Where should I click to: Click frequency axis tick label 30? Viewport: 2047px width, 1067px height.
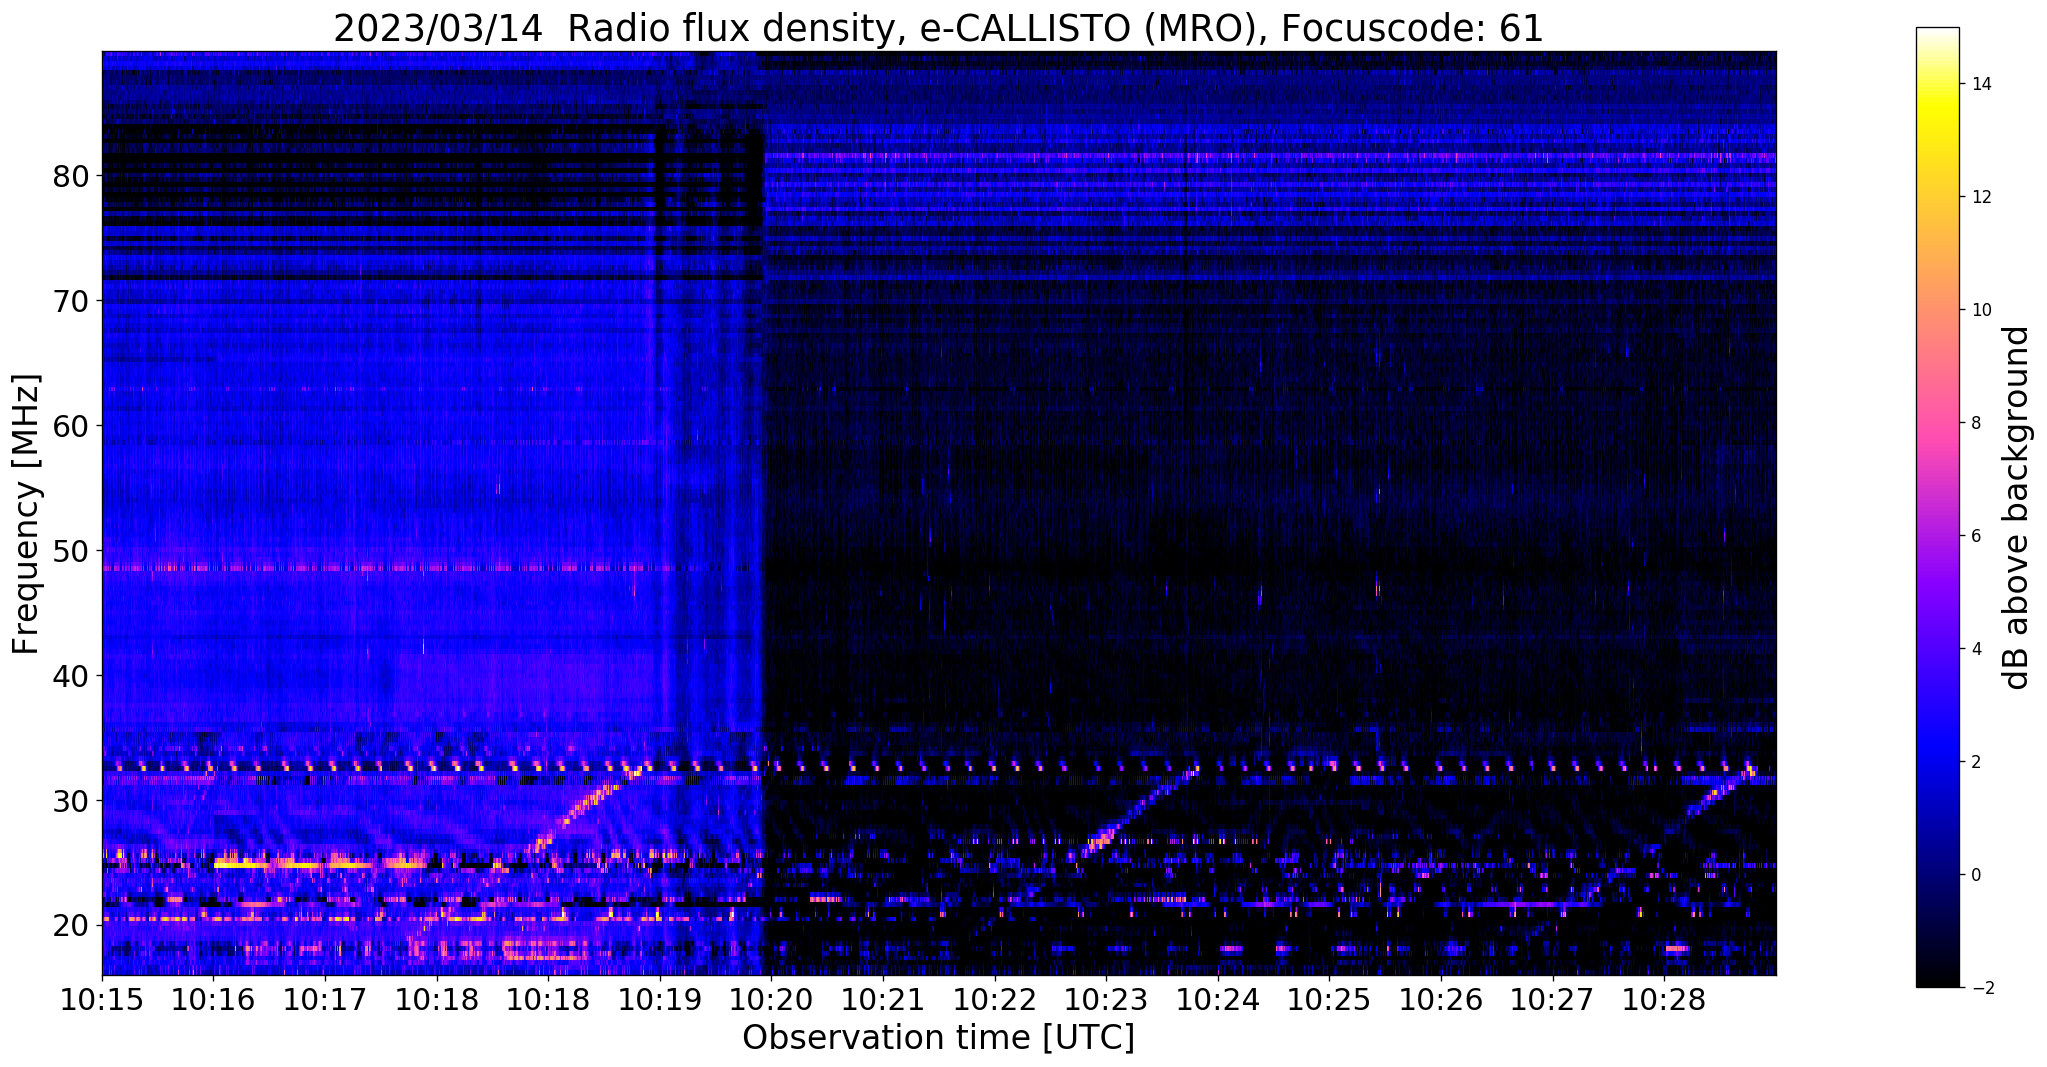tap(71, 801)
